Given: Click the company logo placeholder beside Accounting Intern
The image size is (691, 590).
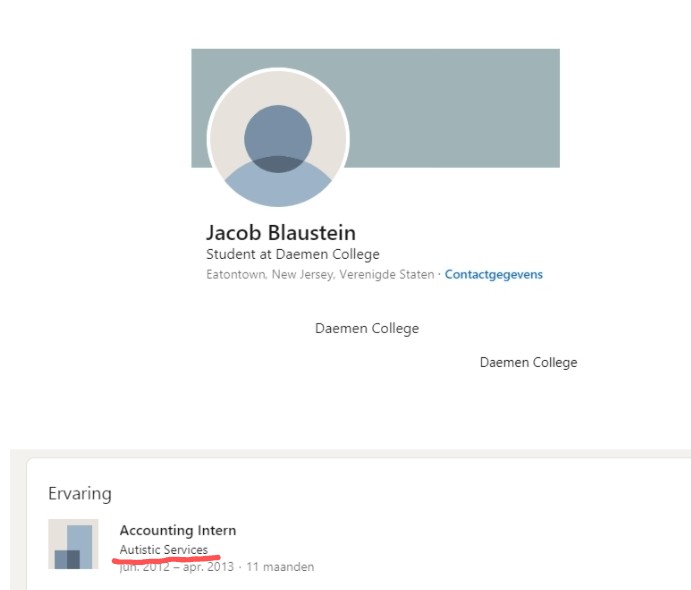Looking at the screenshot, I should (73, 544).
